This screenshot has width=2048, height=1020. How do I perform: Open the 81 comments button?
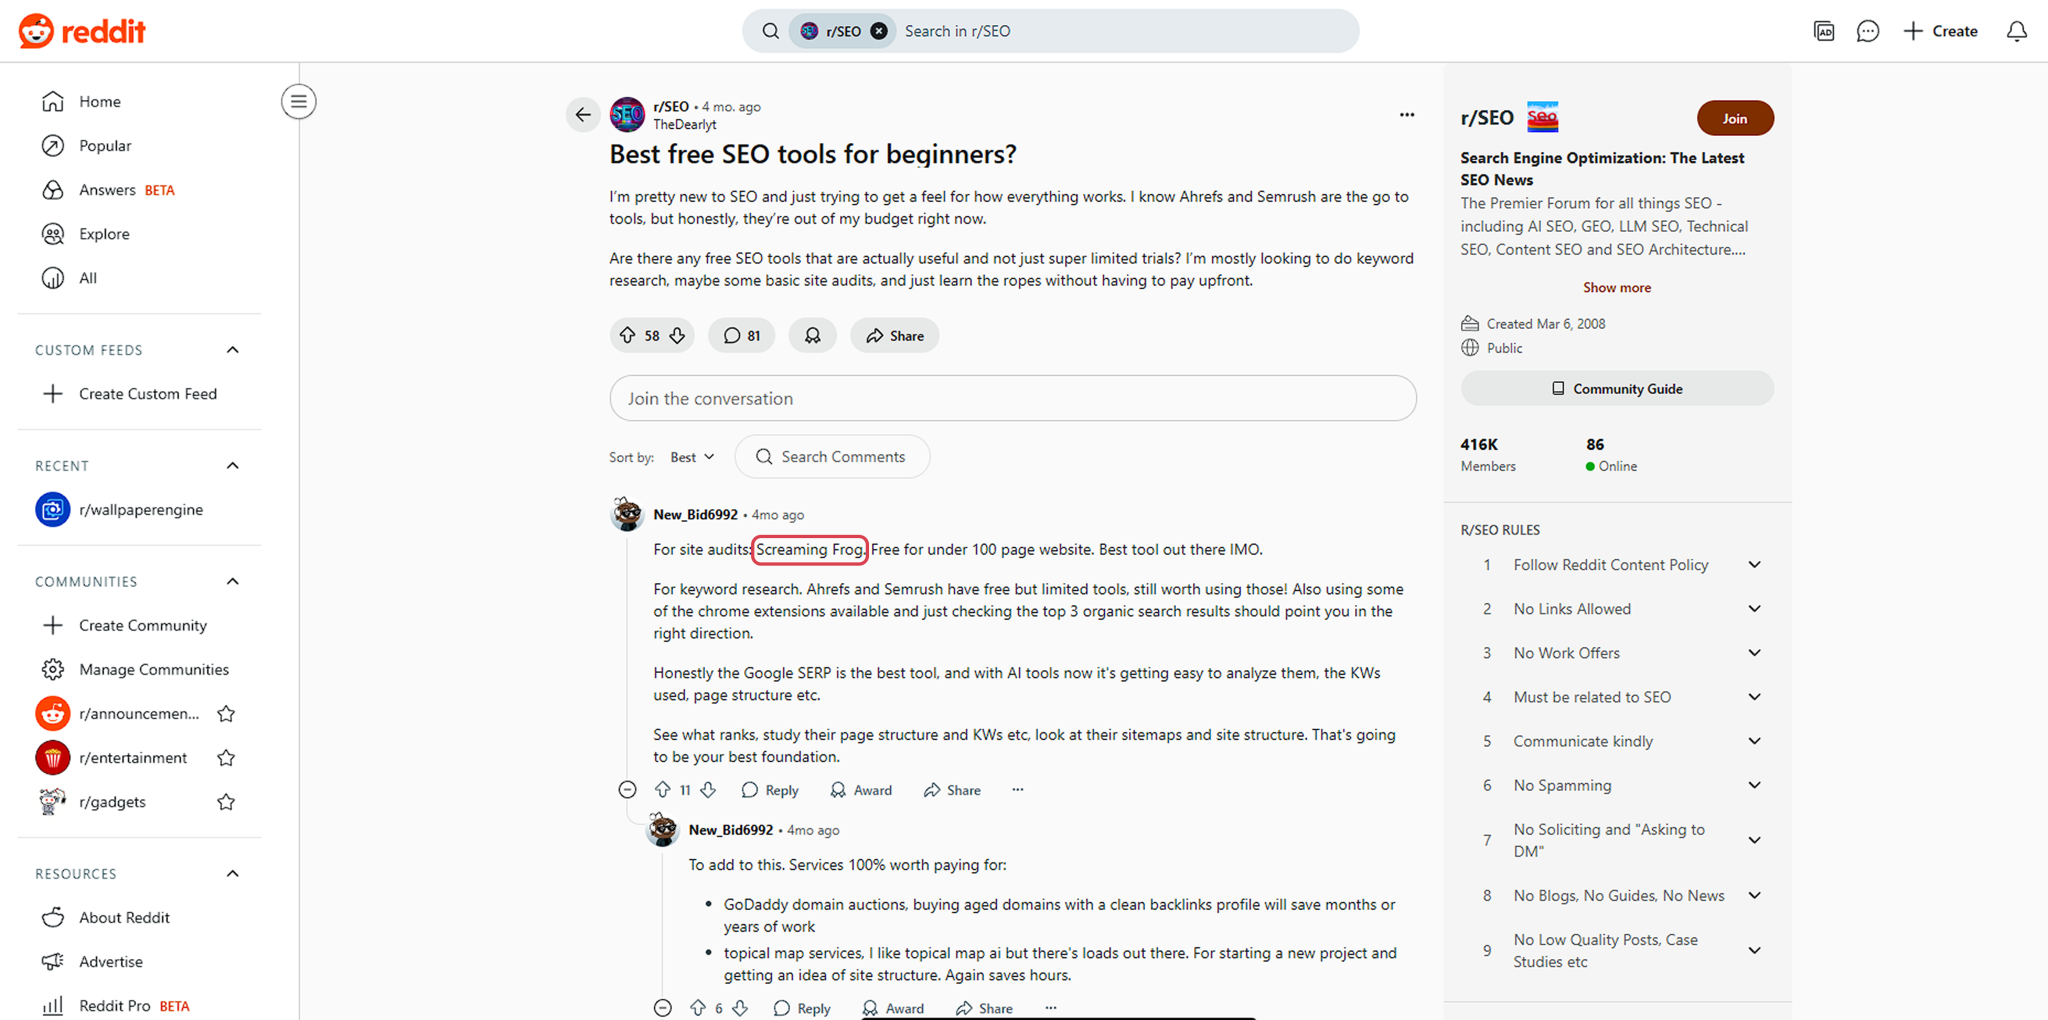coord(742,336)
